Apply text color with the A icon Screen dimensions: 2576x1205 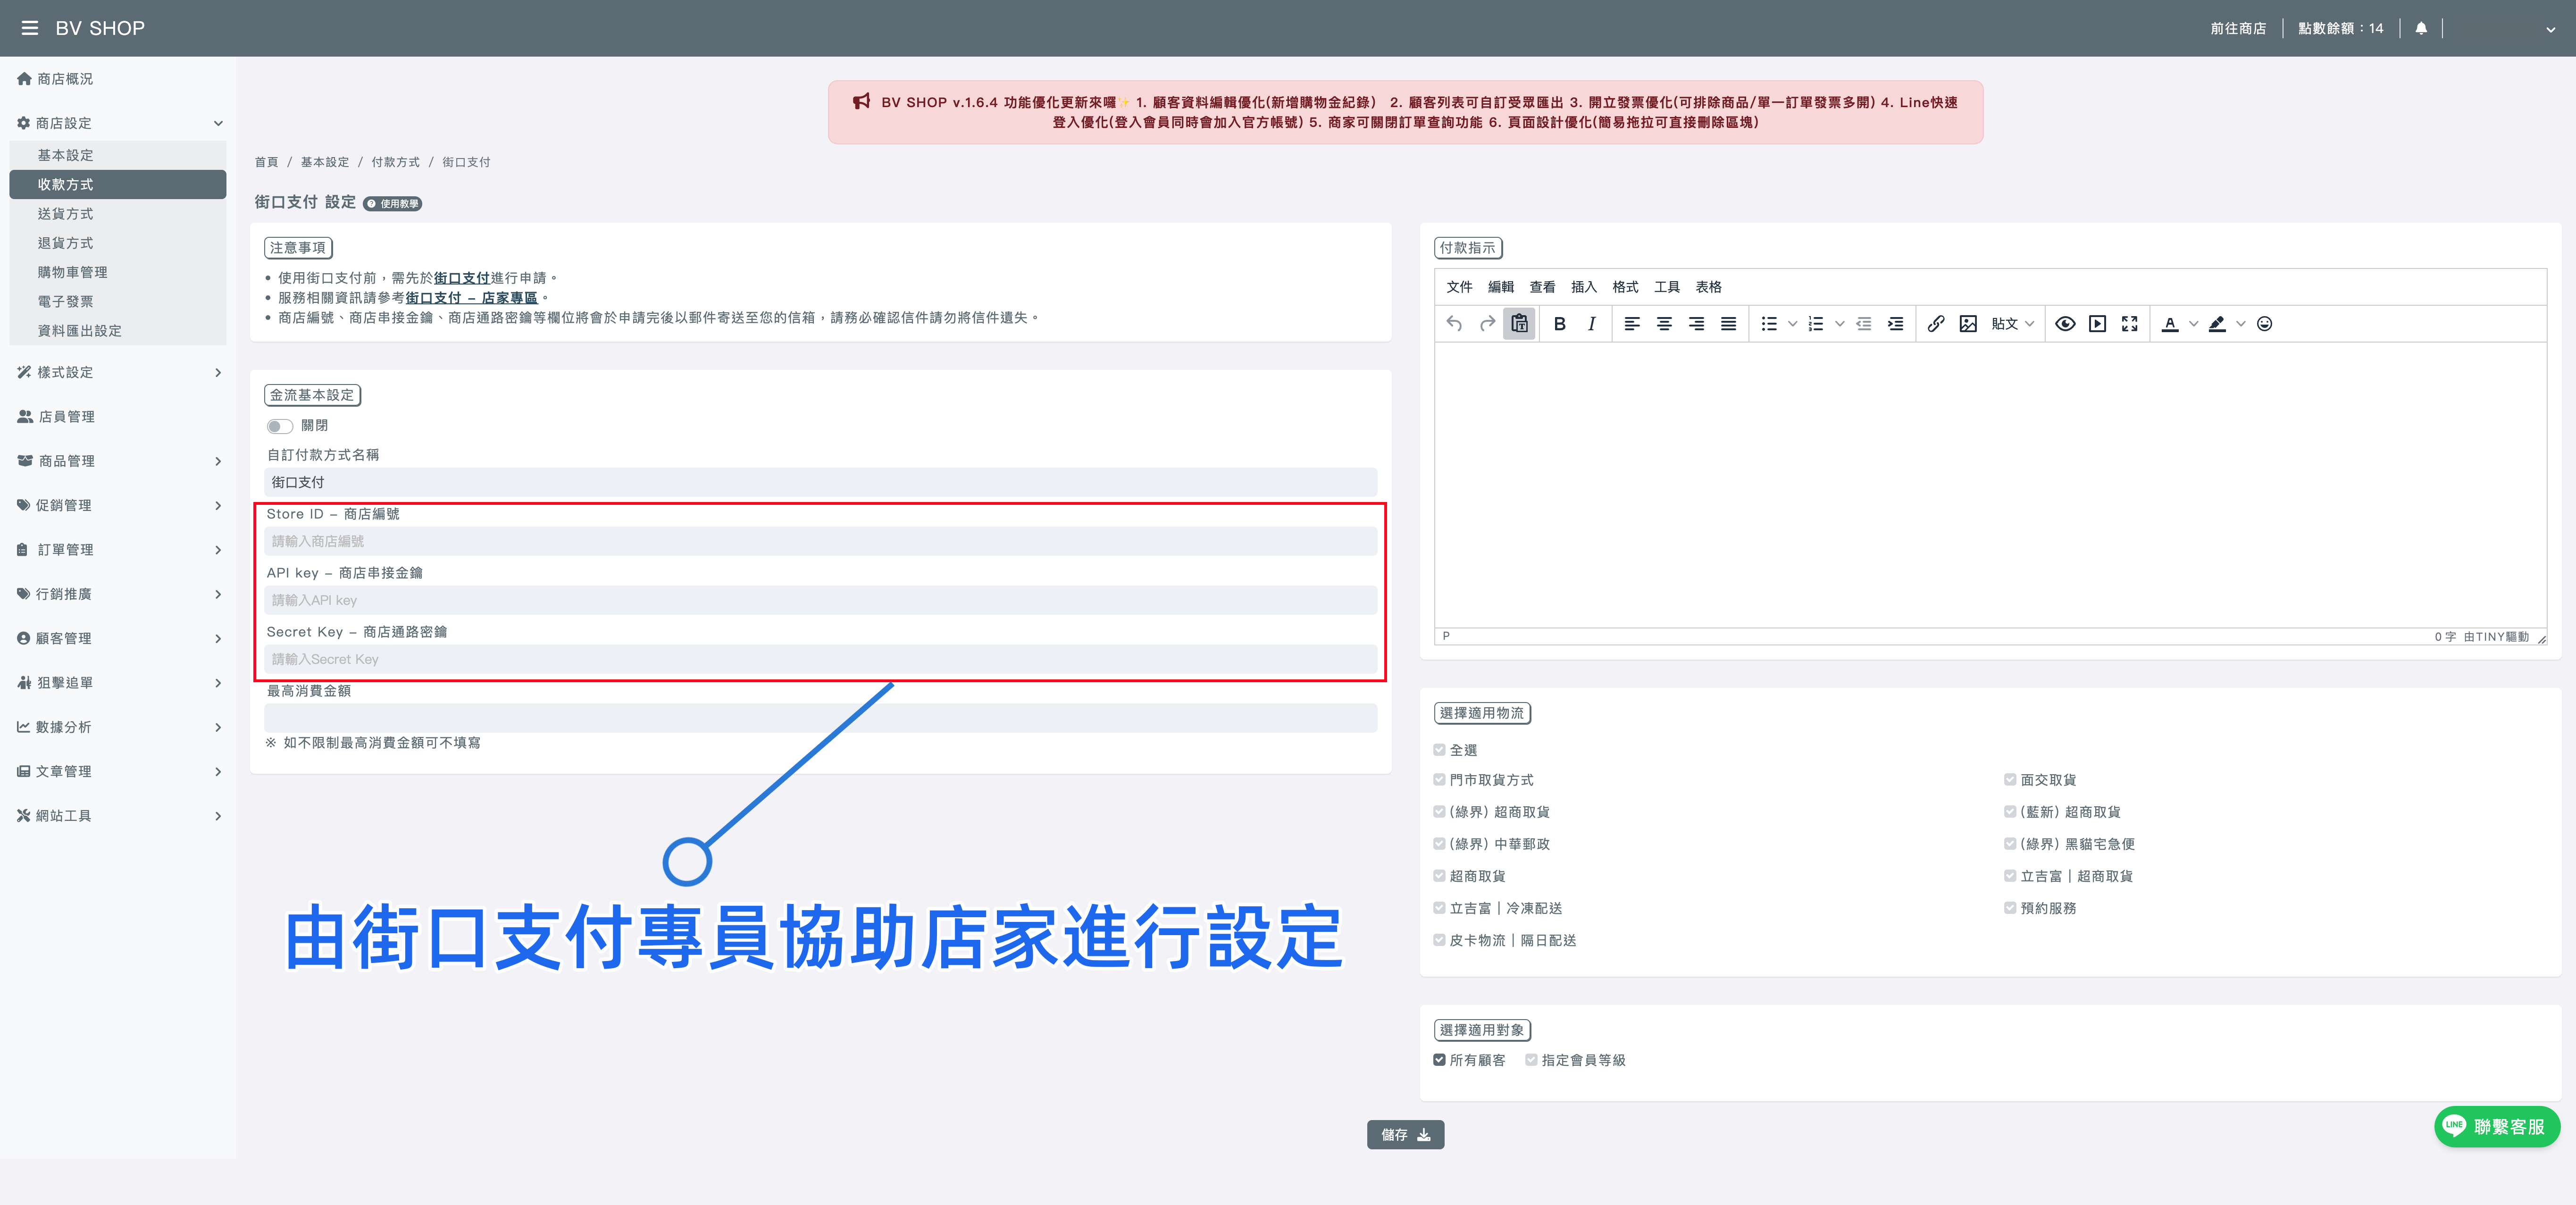[x=2169, y=323]
